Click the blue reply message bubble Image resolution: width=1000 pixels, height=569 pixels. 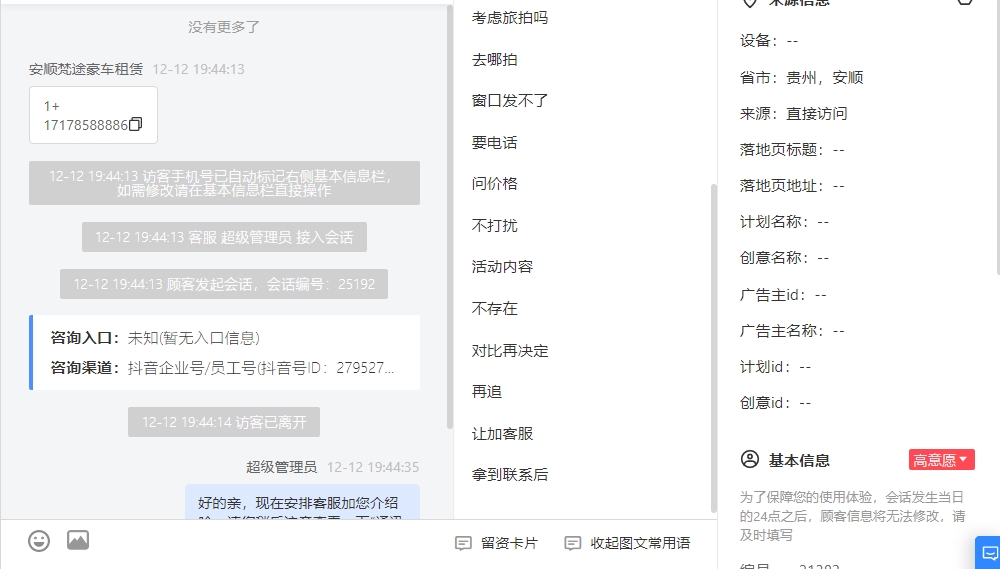tap(302, 502)
